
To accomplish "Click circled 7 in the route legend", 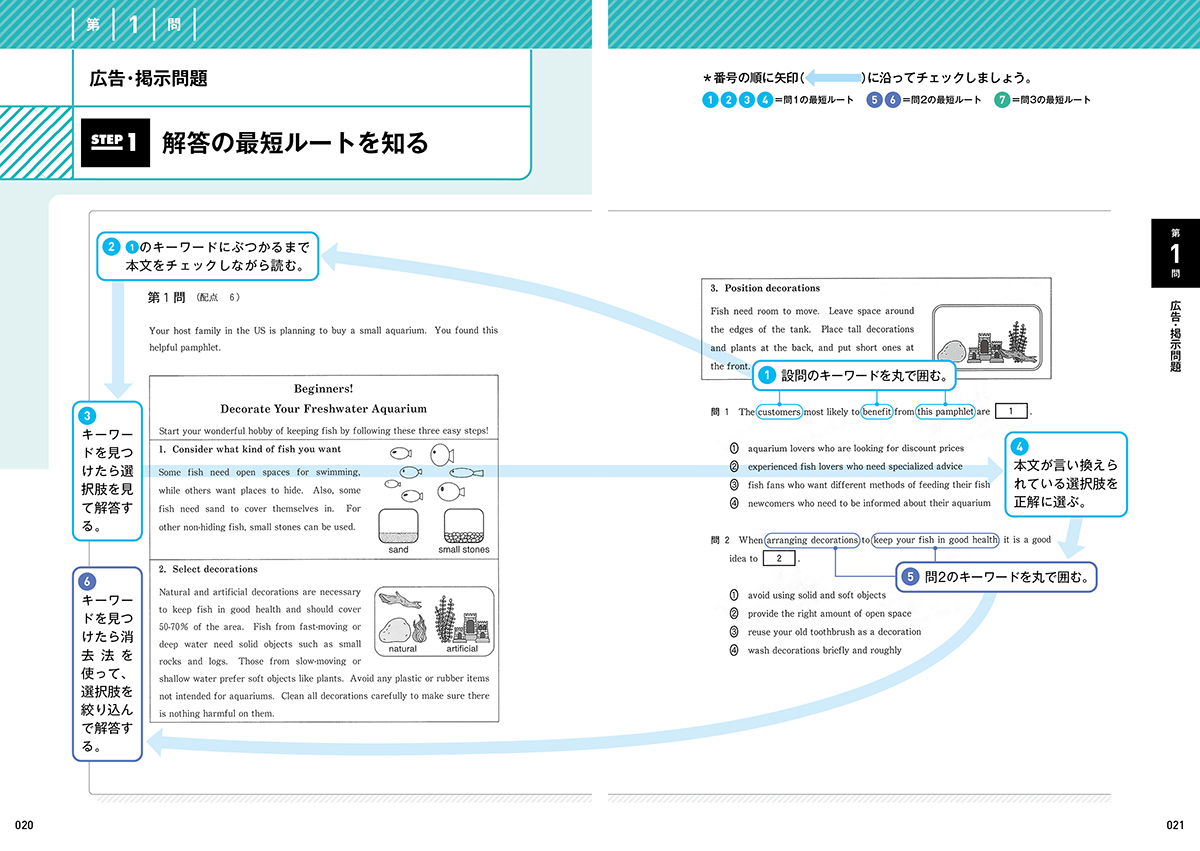I will (1002, 100).
